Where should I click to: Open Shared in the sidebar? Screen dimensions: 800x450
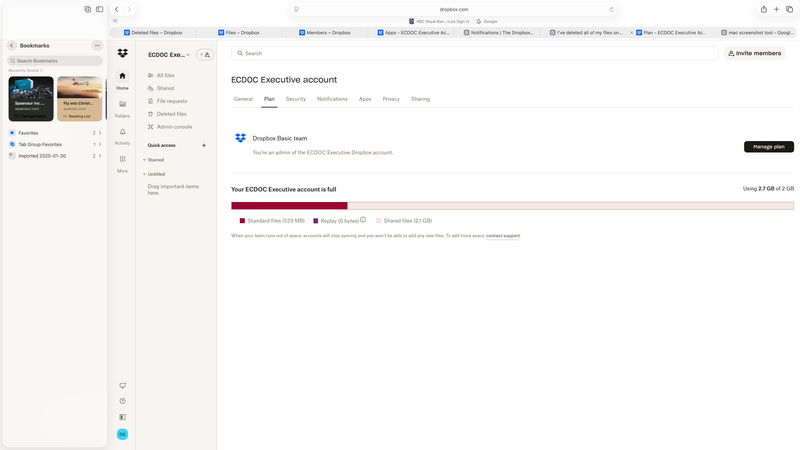coord(165,88)
